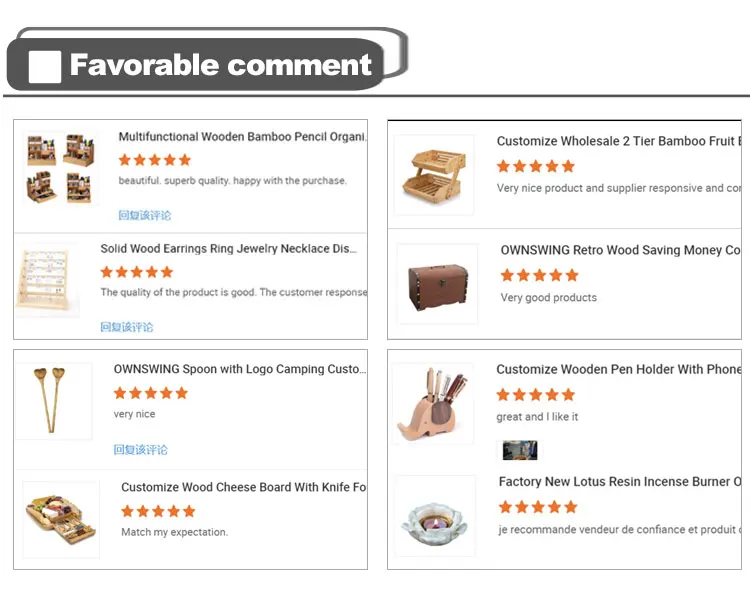Open the review photo under 'great and I like it'
Image resolution: width=750 pixels, height=612 pixels.
[x=520, y=450]
